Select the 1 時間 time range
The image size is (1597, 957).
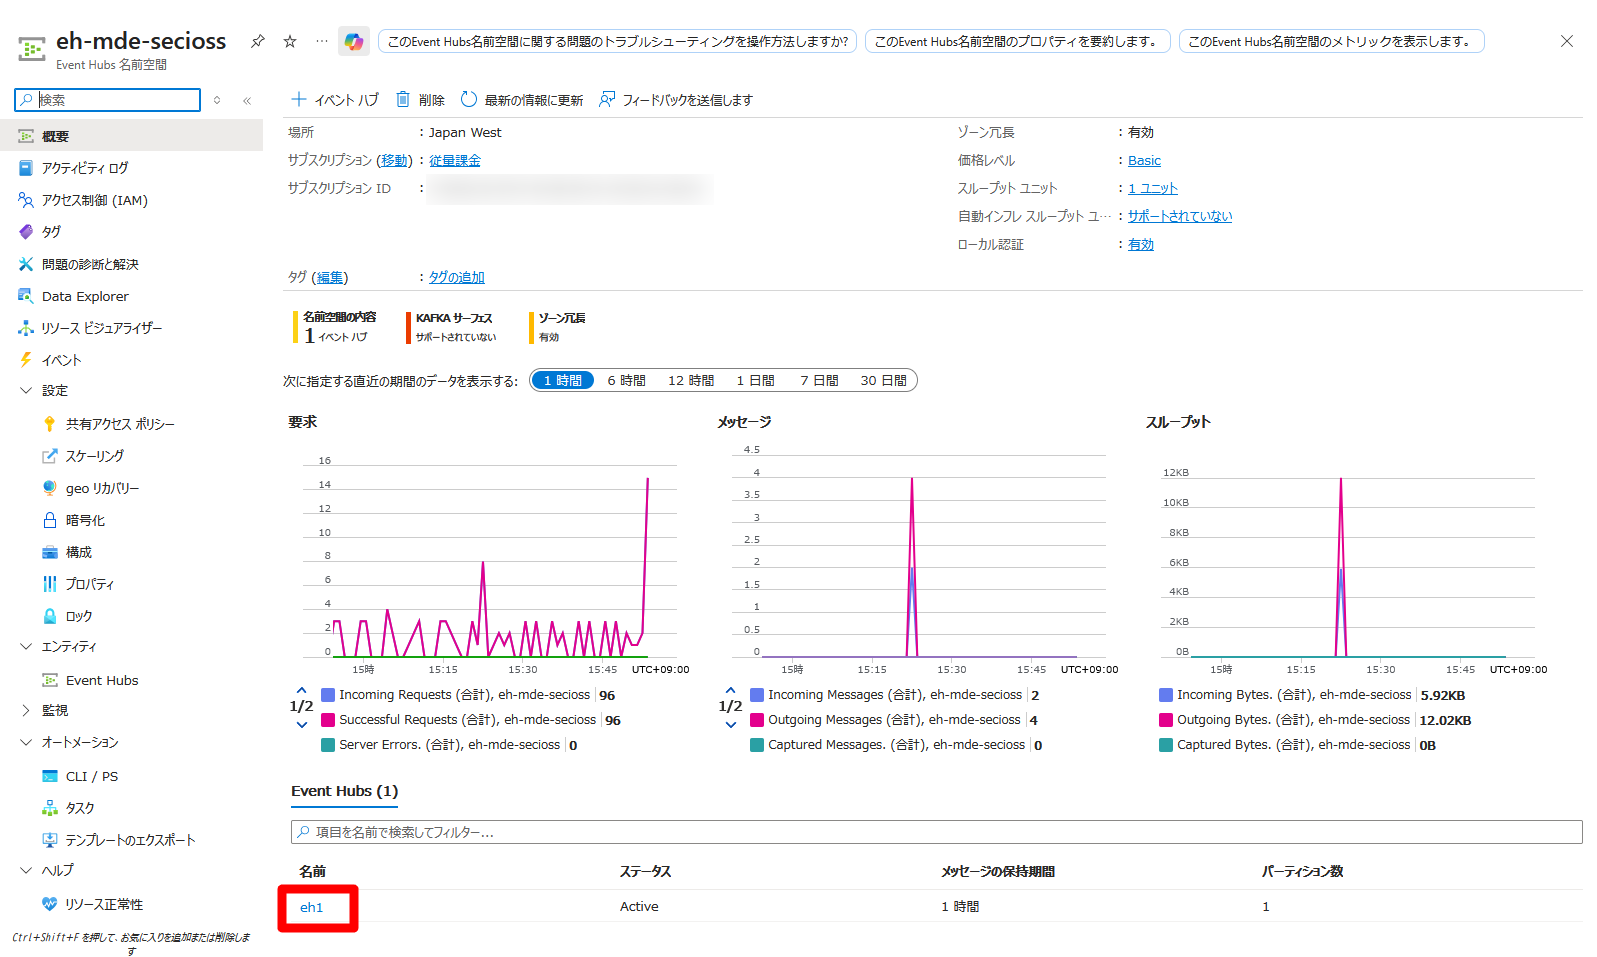(x=563, y=380)
